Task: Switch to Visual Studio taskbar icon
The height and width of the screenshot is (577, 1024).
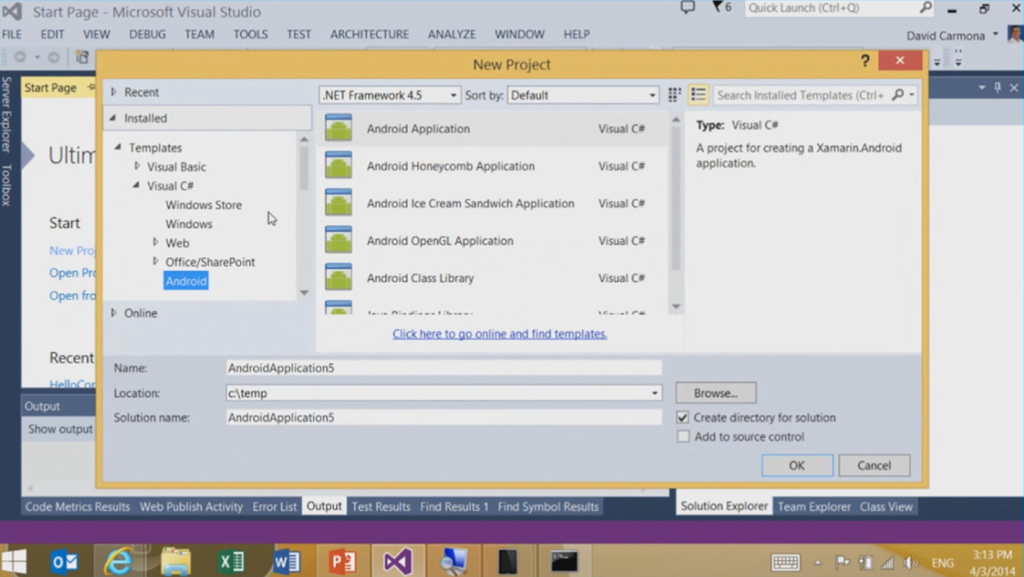Action: click(x=398, y=561)
